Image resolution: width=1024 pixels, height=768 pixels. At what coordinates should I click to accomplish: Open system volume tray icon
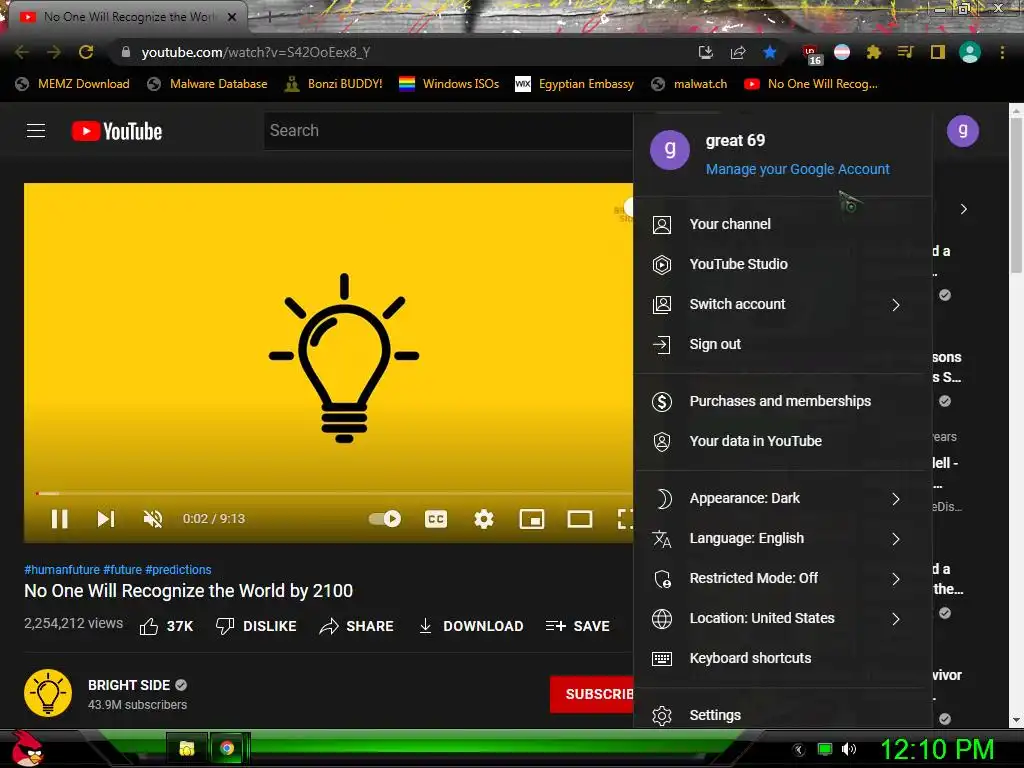[849, 749]
